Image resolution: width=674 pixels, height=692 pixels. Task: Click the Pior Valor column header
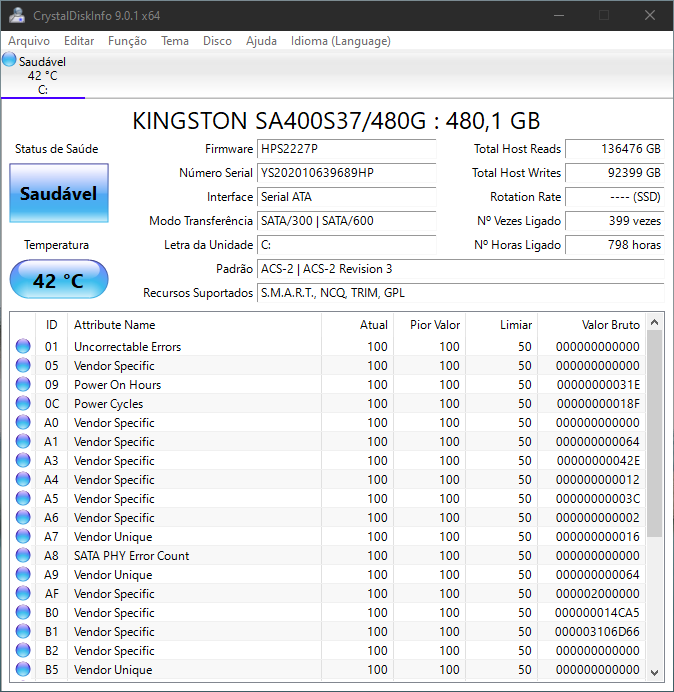(x=429, y=325)
